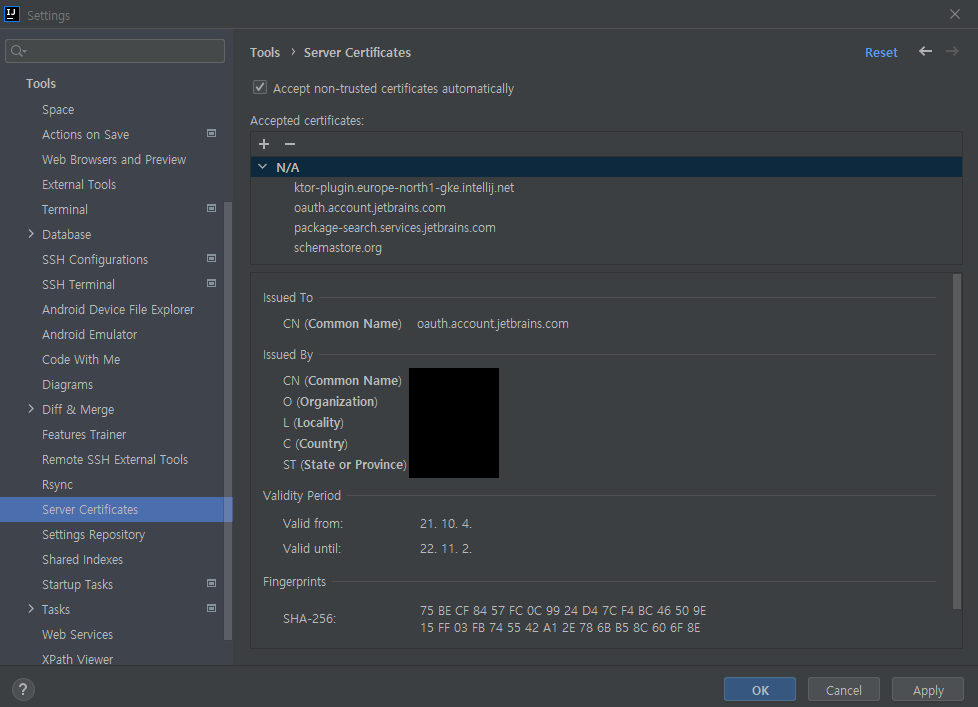The height and width of the screenshot is (707, 978).
Task: Click Issued To common name value
Action: point(493,324)
